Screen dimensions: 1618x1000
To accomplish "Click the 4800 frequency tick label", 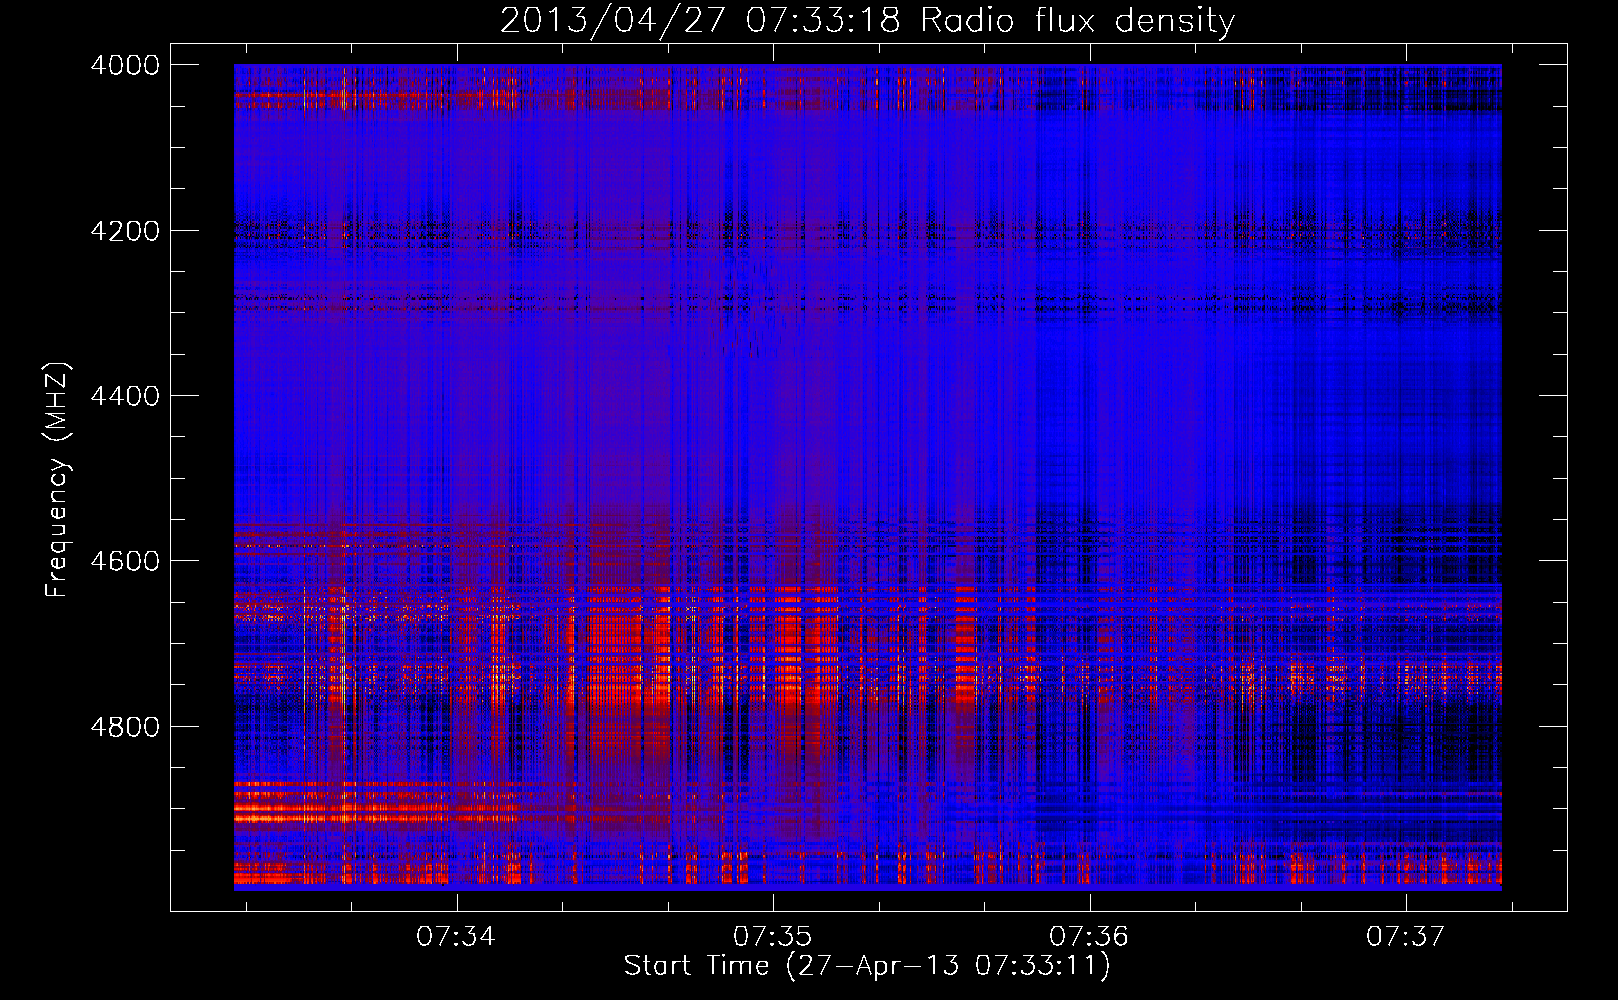I will 125,727.
